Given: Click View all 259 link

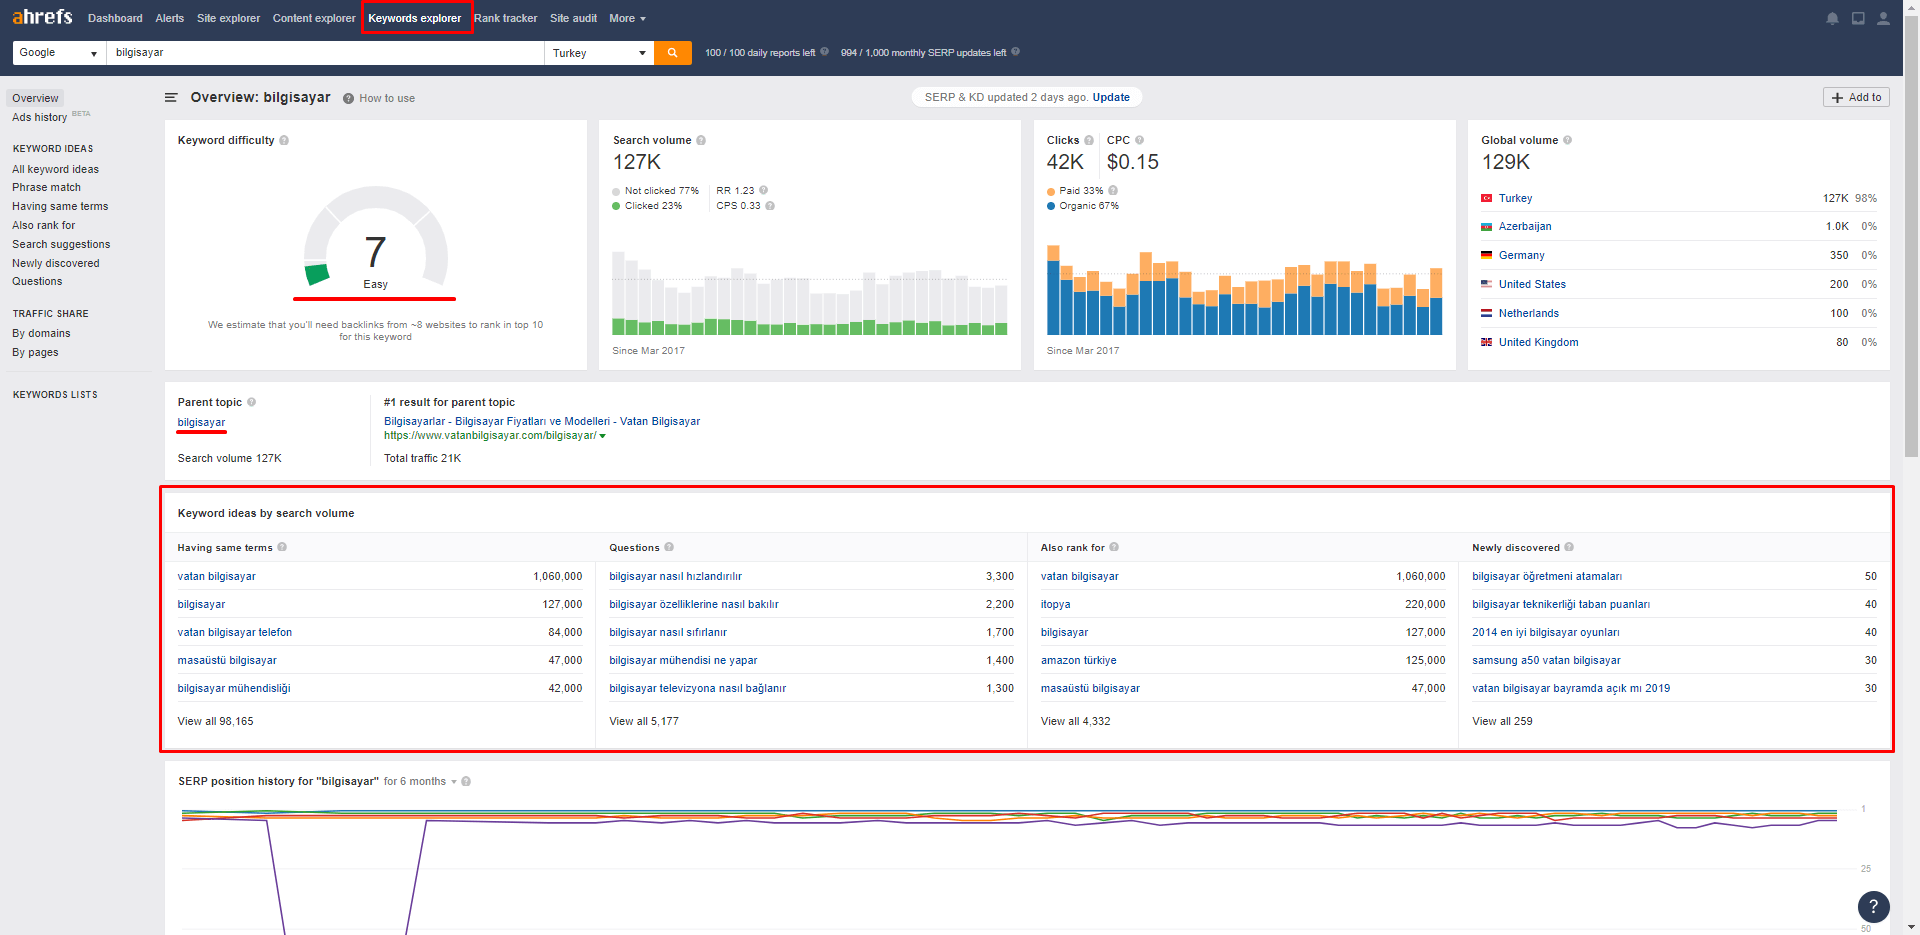Looking at the screenshot, I should tap(1502, 721).
